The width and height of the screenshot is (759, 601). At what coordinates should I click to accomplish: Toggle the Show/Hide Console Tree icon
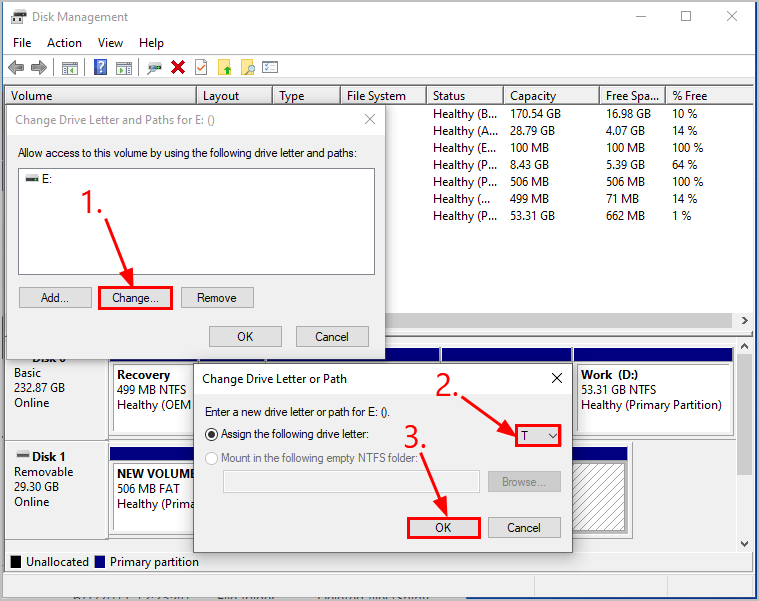[70, 68]
